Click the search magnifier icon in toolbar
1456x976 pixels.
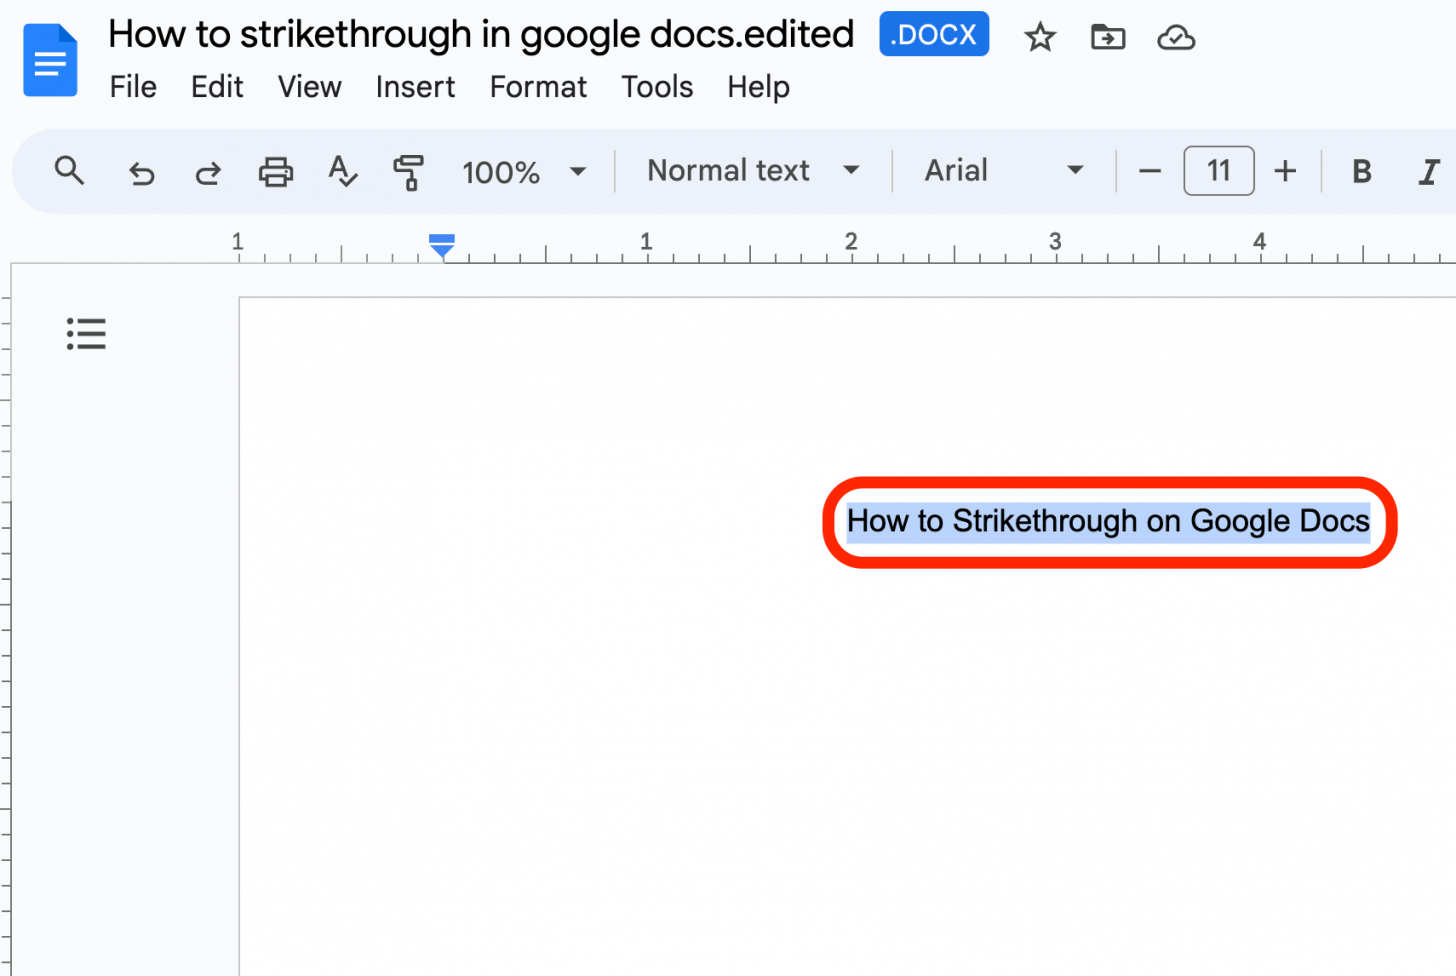69,171
